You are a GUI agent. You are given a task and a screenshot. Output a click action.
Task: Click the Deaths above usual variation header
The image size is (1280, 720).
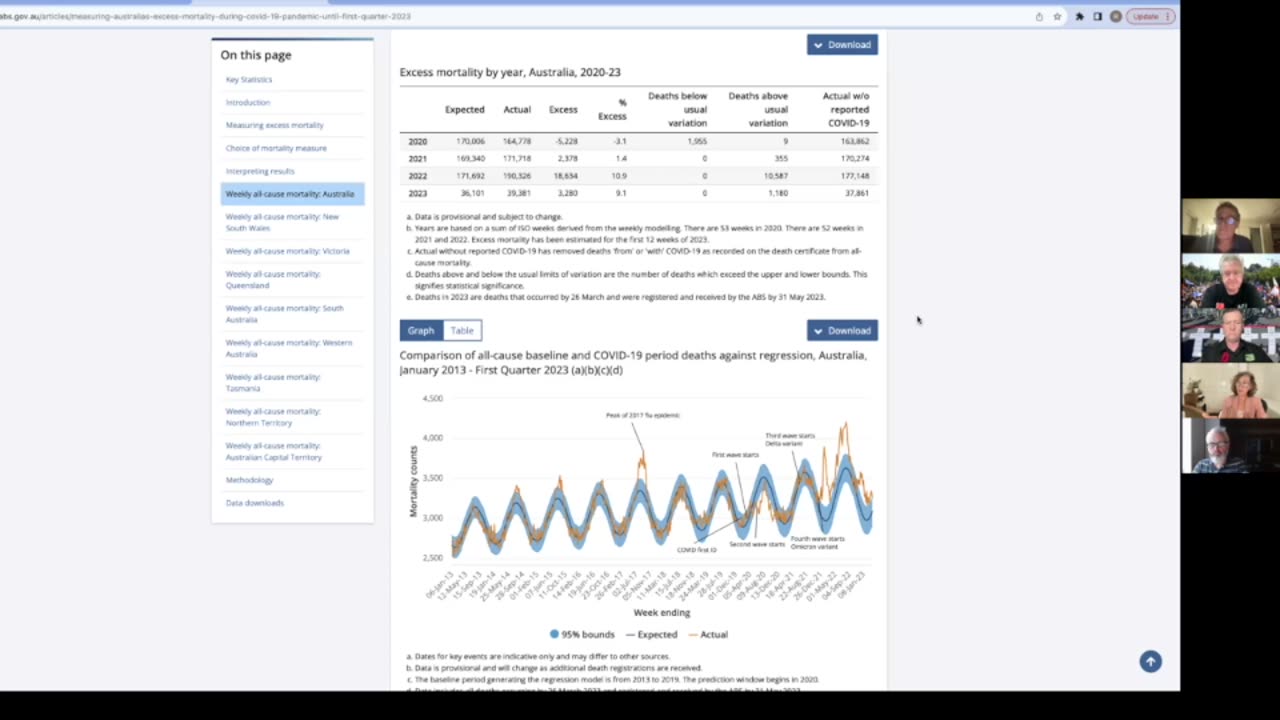click(758, 109)
